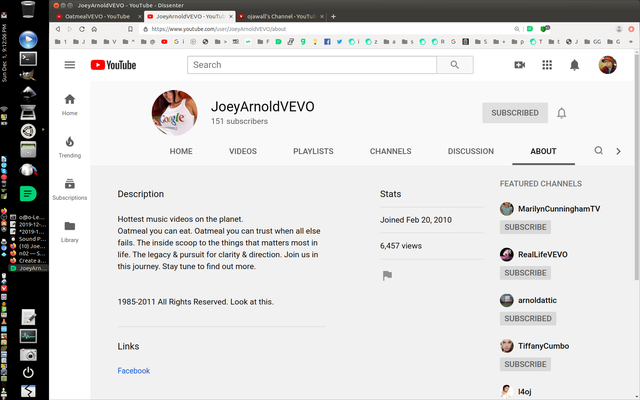Click the power icon in the dock
This screenshot has height=400, width=640.
28,373
